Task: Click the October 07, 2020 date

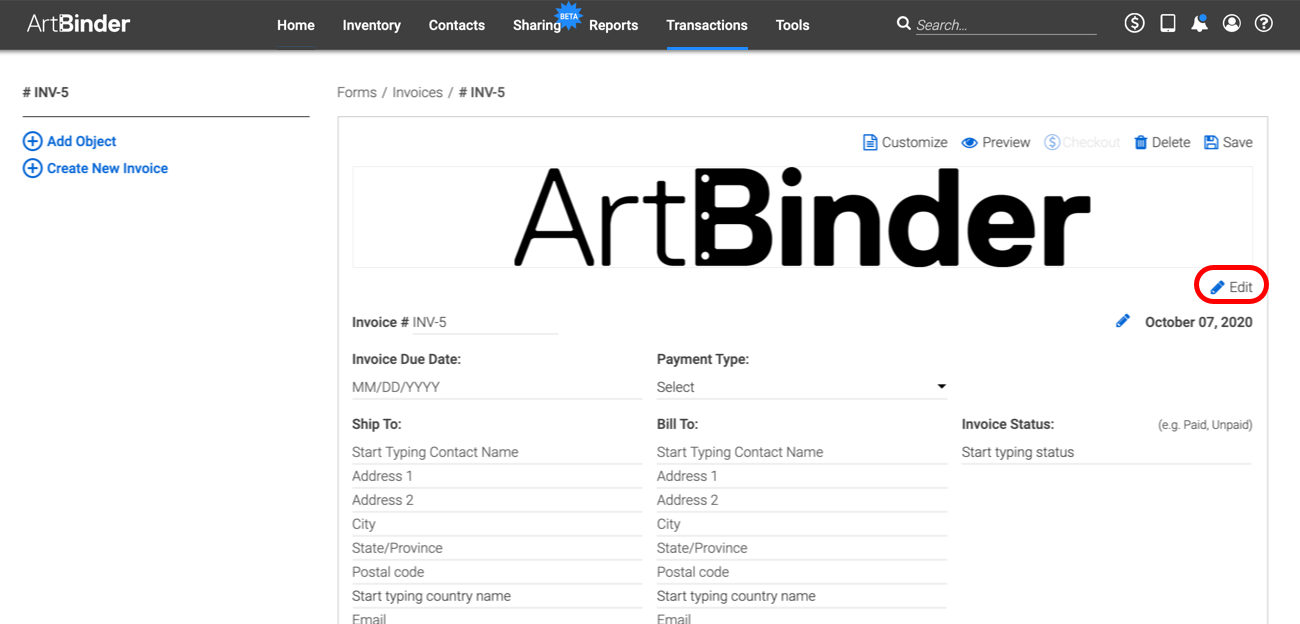Action: (x=1198, y=322)
